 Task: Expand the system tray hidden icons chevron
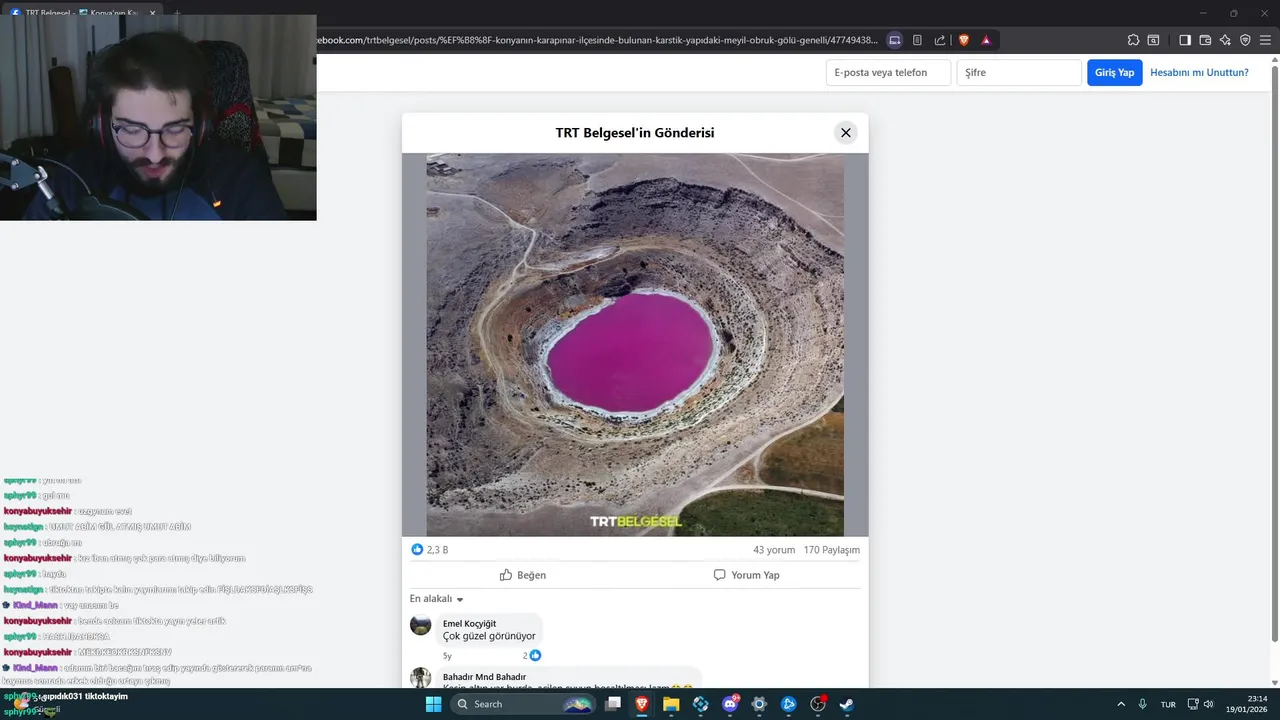[x=1121, y=704]
